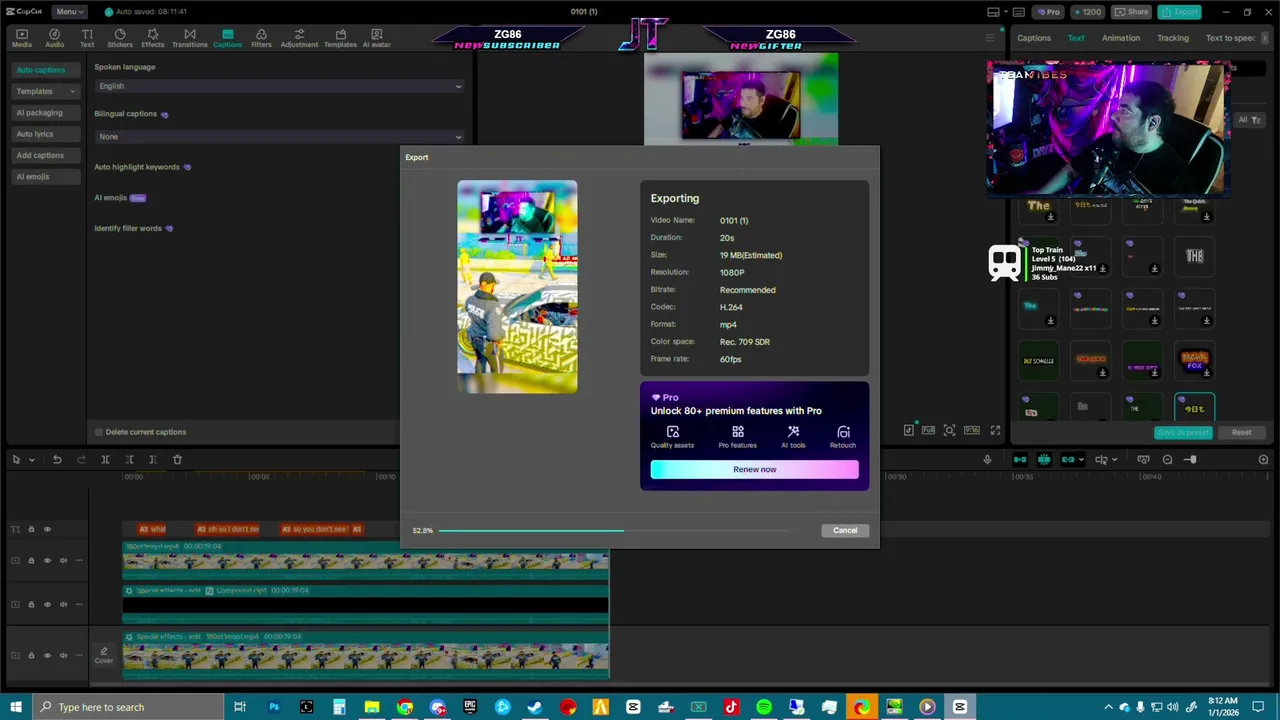Open the Media panel in top toolbar
Viewport: 1280px width, 720px height.
click(21, 38)
